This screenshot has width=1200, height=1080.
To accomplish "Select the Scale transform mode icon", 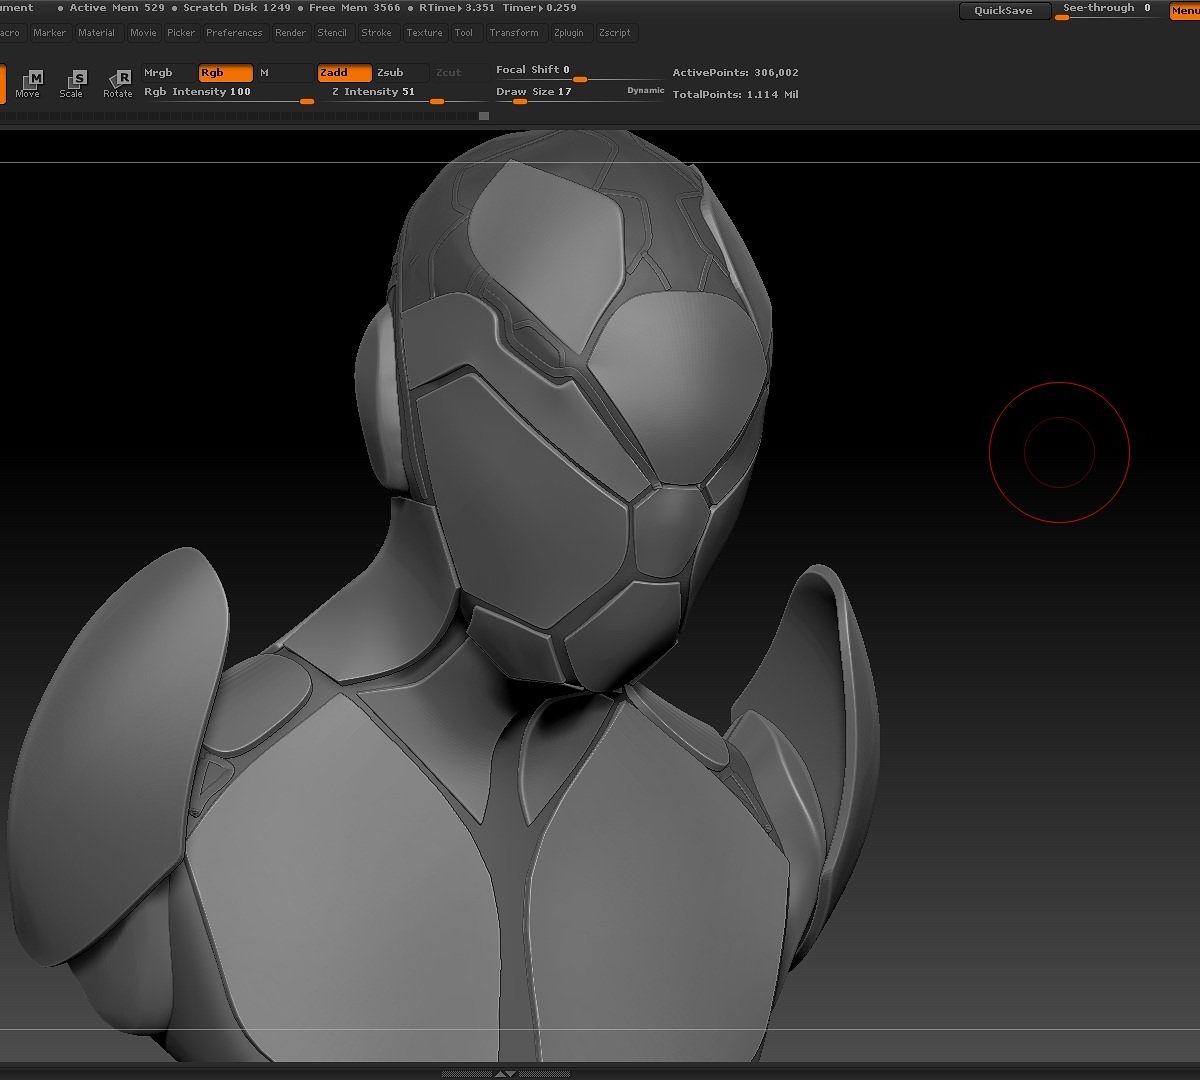I will (72, 82).
